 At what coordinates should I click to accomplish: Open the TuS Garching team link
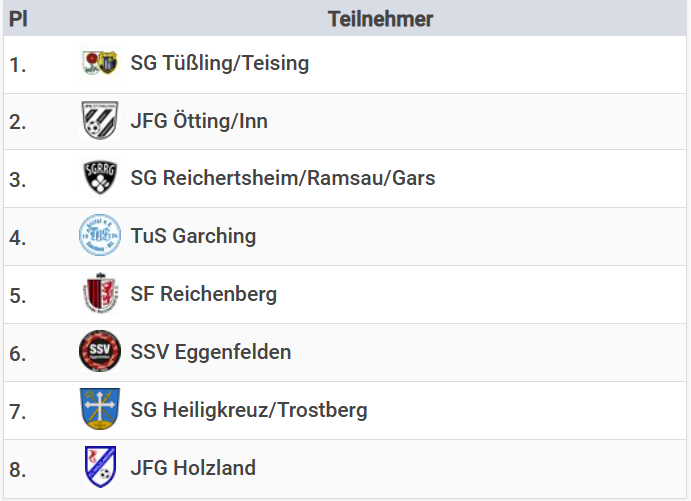193,236
